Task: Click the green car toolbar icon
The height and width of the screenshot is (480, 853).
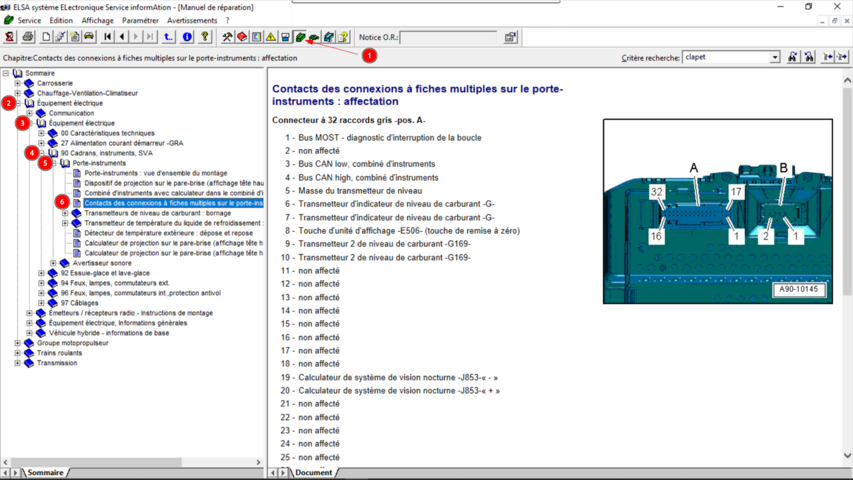Action: pos(314,37)
